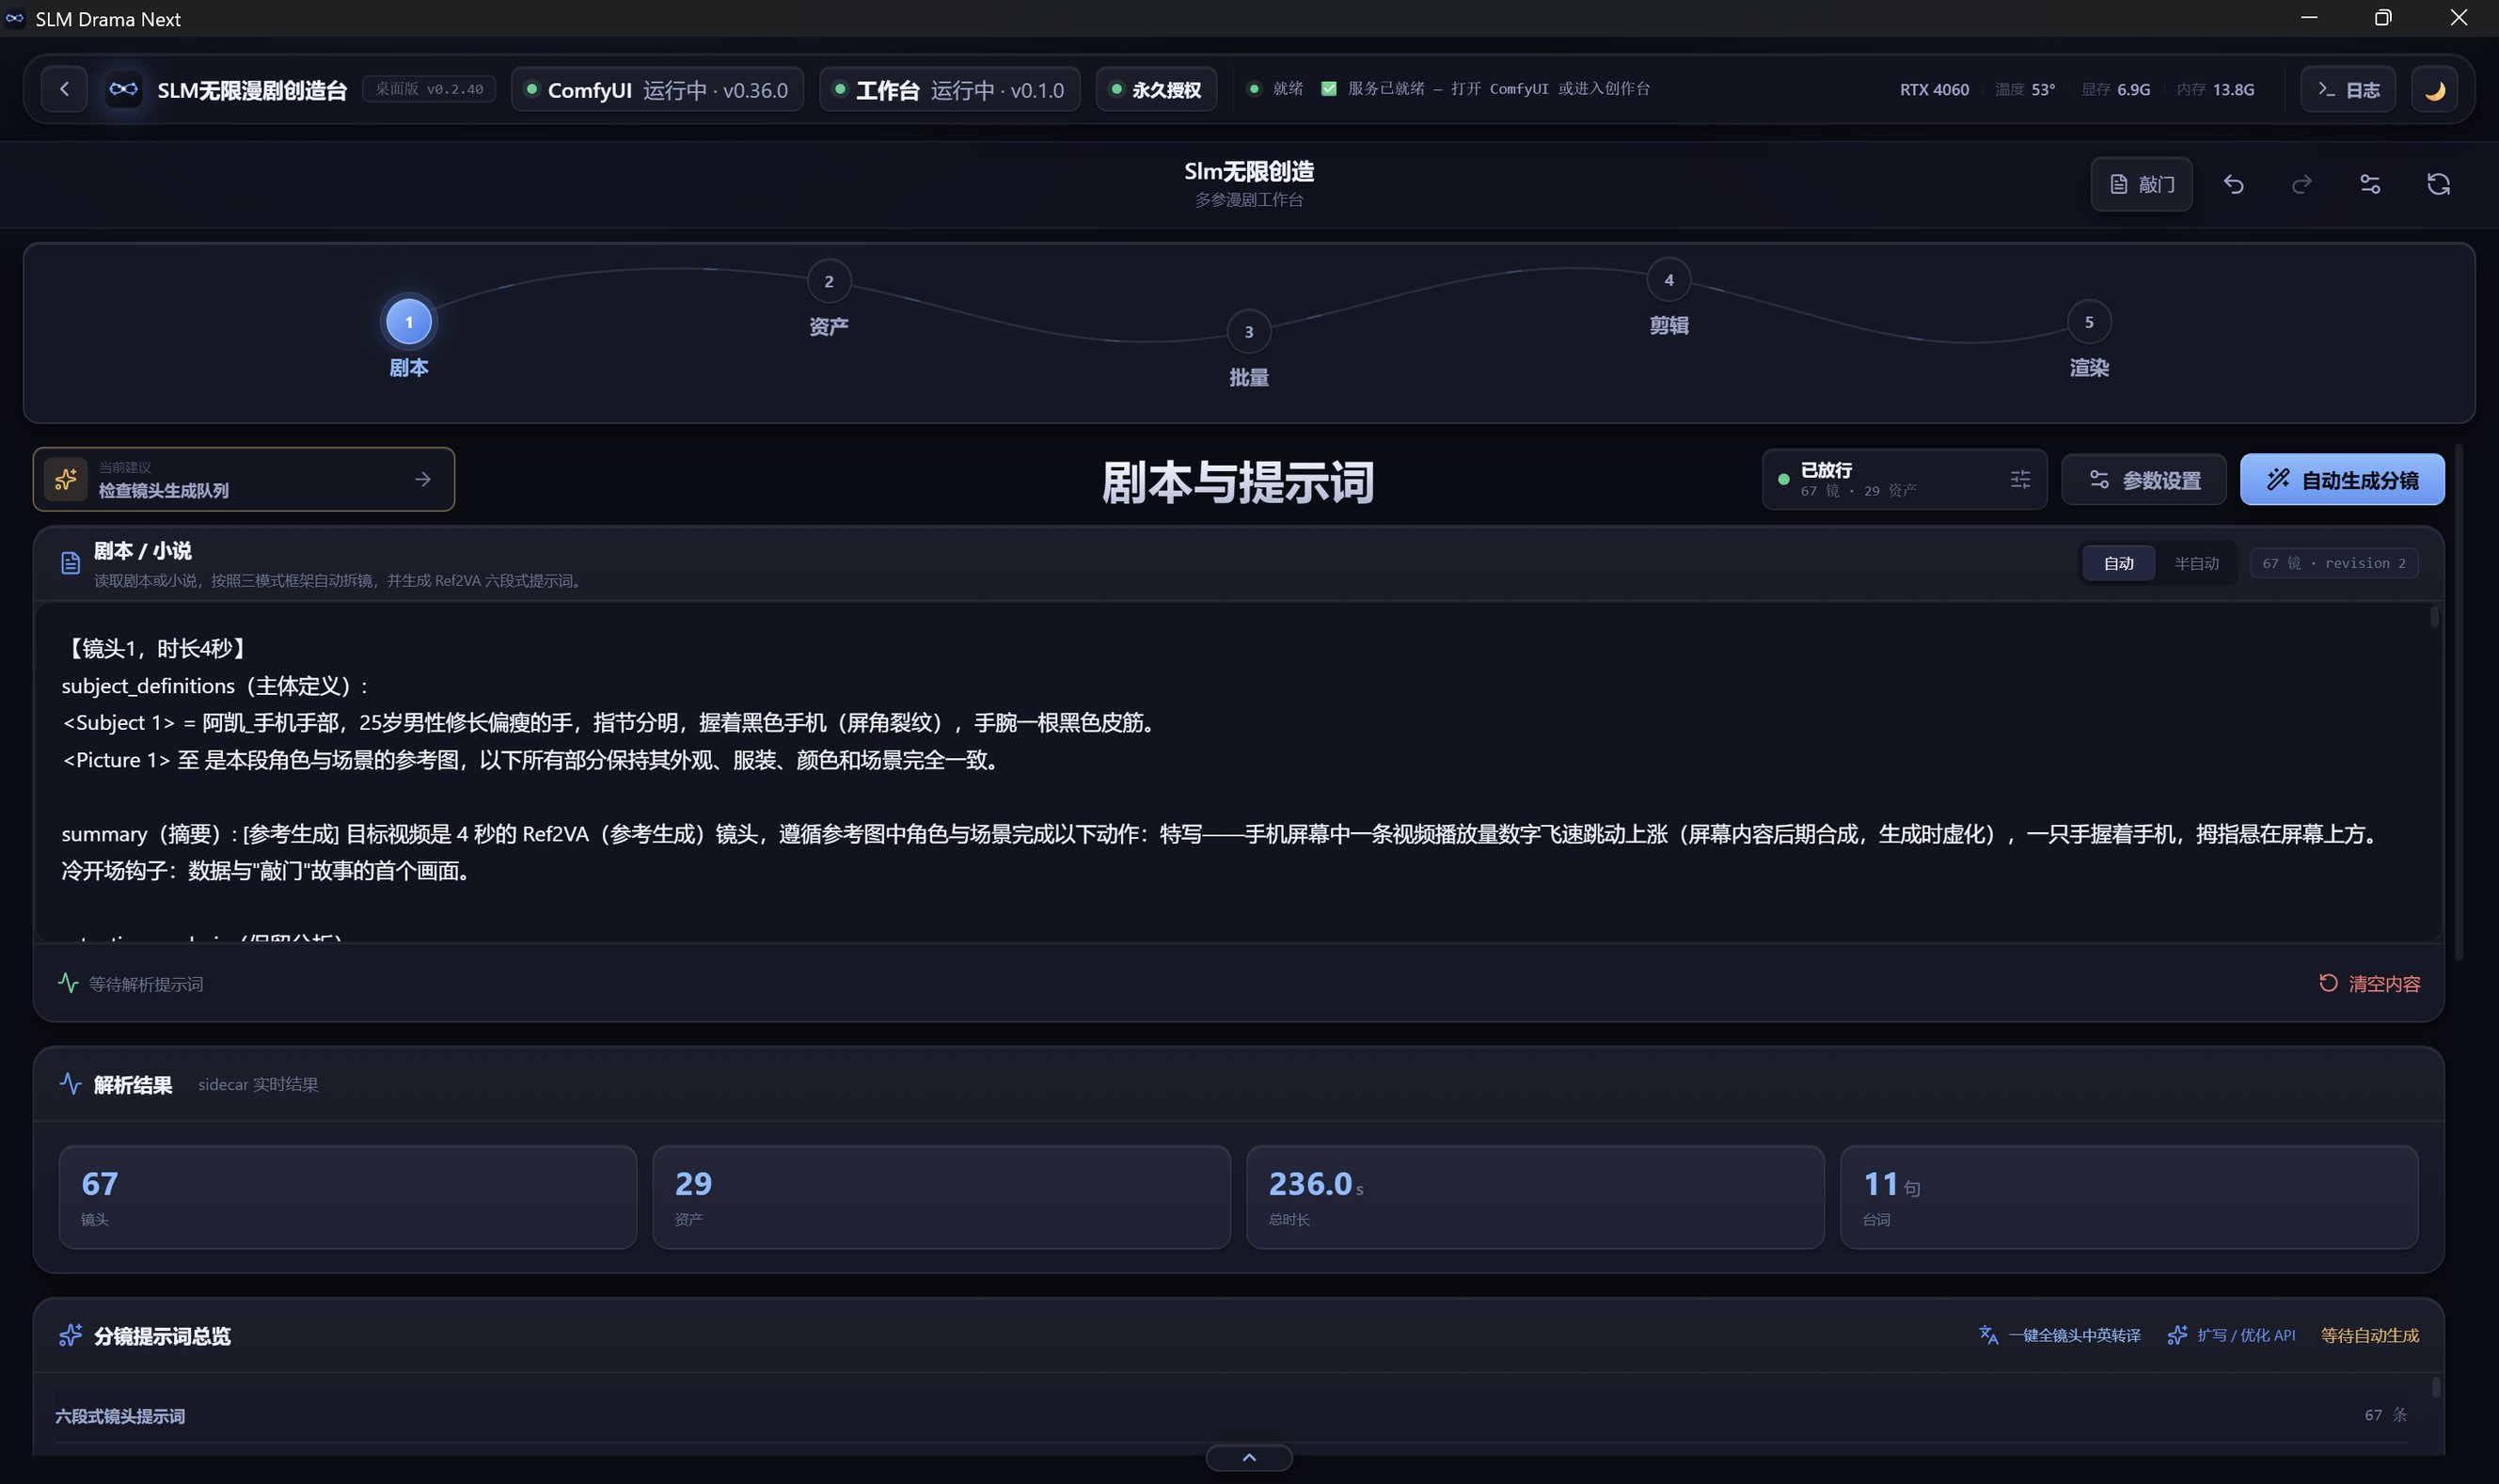This screenshot has height=1484, width=2499.
Task: Open the workbench sliders settings icon
Action: (2370, 184)
